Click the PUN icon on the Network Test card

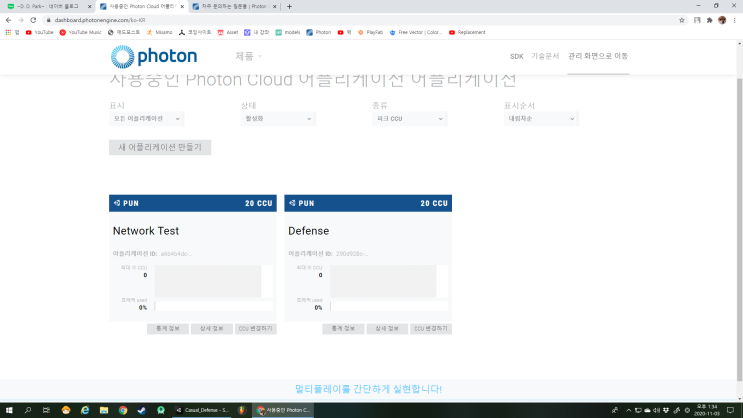pos(117,203)
